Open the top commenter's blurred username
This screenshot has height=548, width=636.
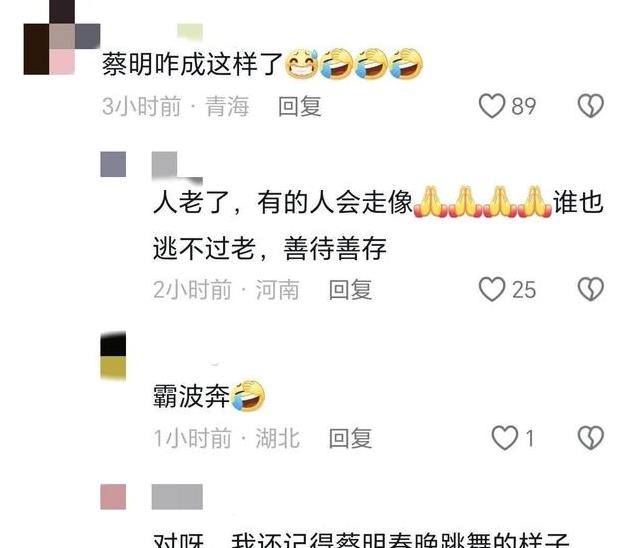tap(190, 32)
